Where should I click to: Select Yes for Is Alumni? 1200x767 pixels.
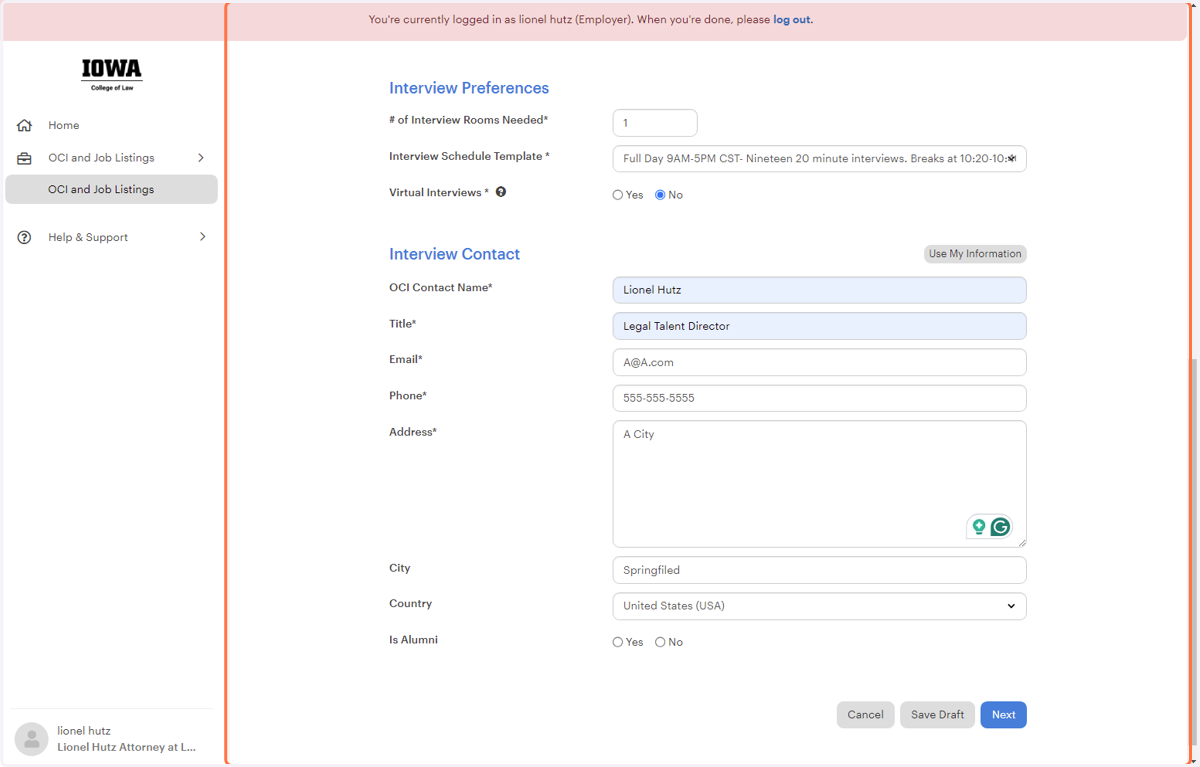[618, 642]
